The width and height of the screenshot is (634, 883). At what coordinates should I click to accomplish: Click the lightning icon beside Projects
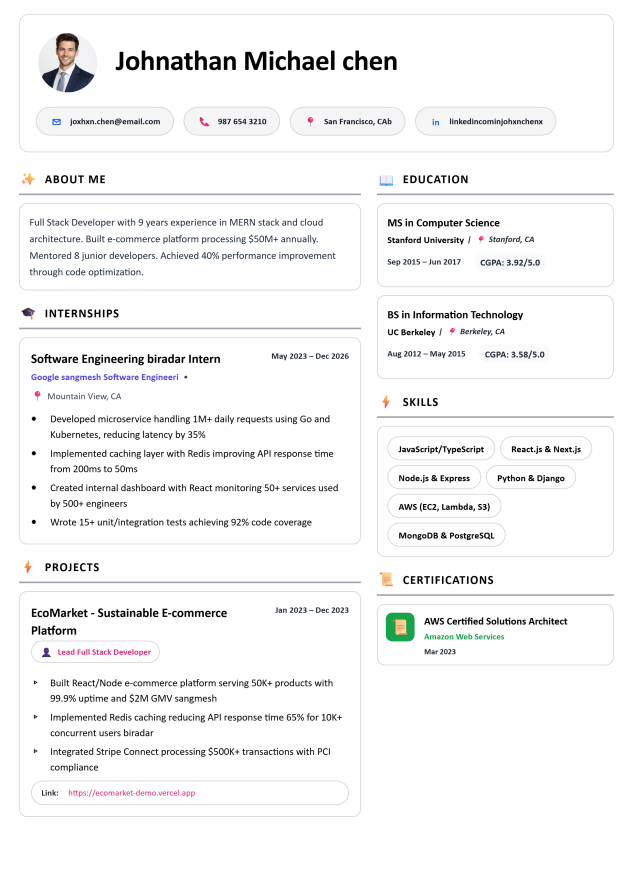pos(28,567)
